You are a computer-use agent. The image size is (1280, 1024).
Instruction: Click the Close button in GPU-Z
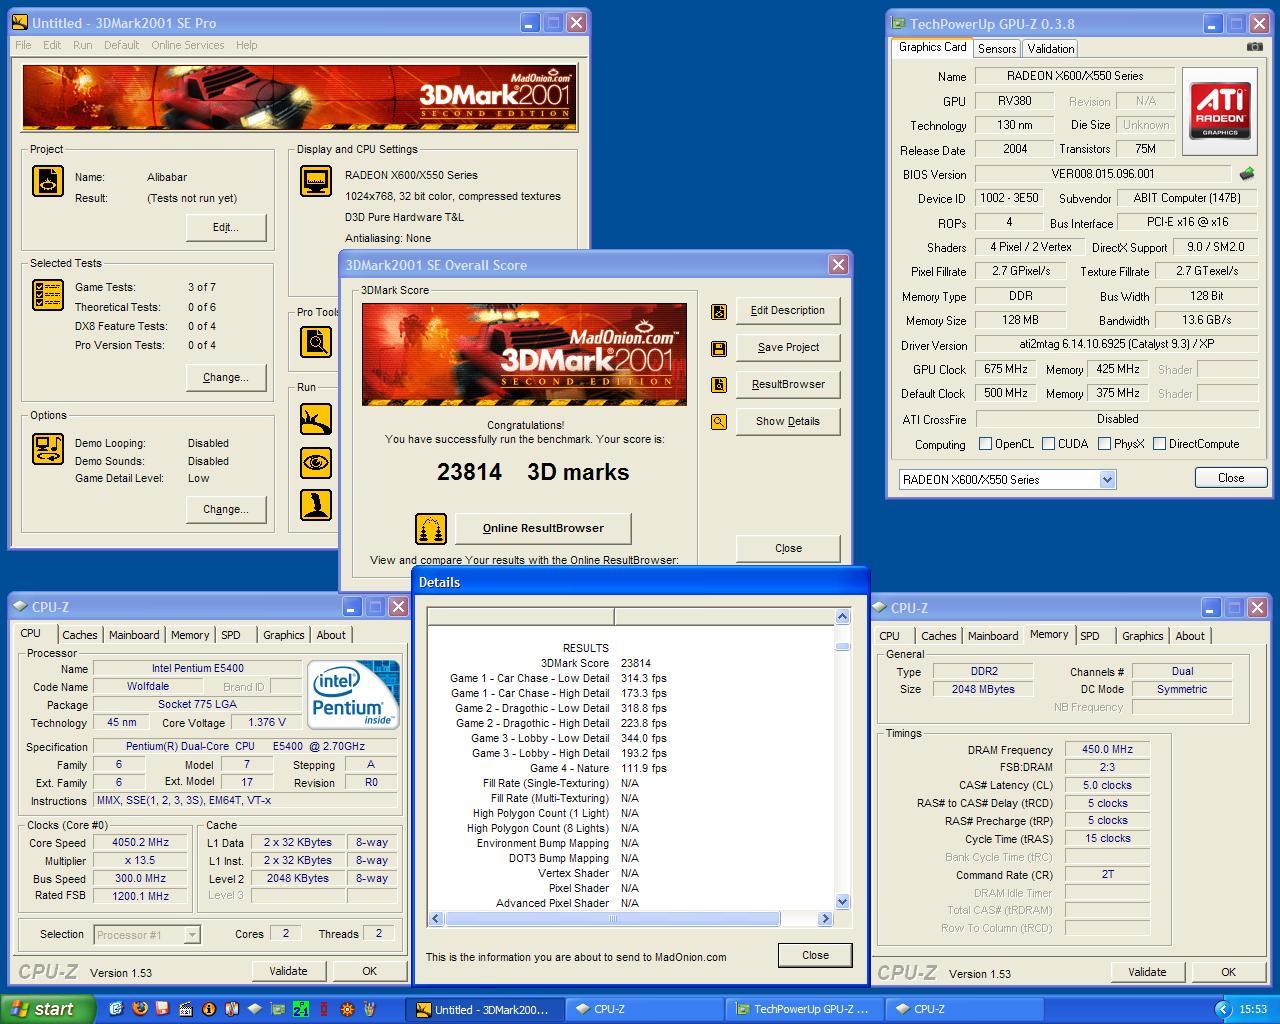(x=1231, y=478)
